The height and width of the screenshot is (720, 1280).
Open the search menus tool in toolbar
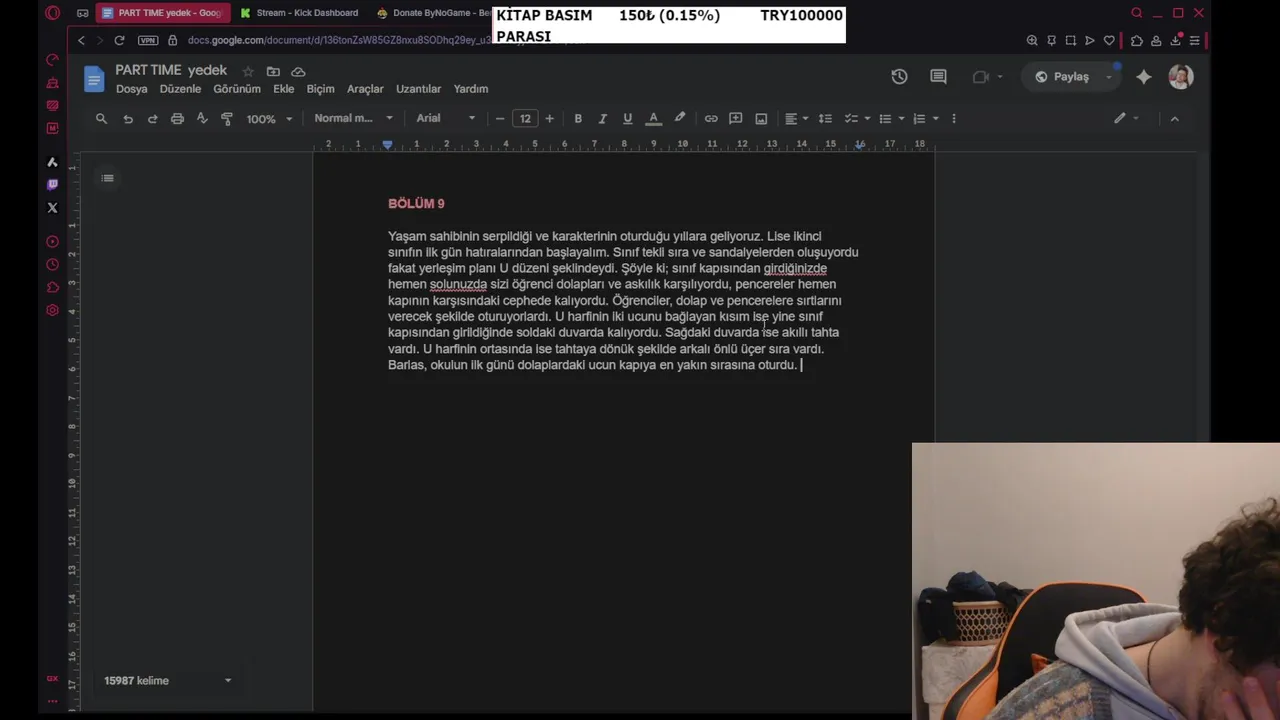(x=101, y=118)
